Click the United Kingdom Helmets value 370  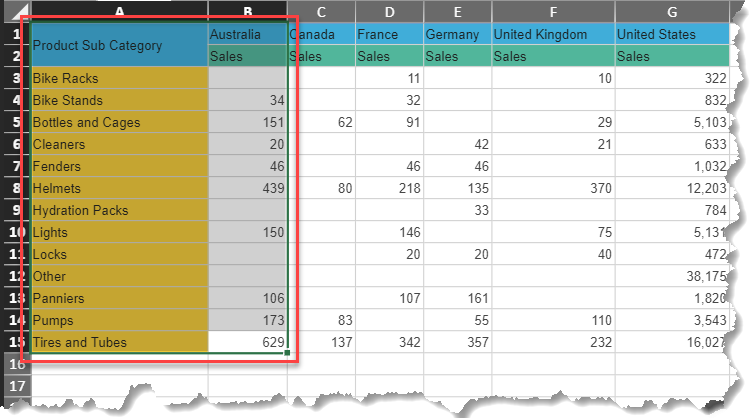click(551, 188)
